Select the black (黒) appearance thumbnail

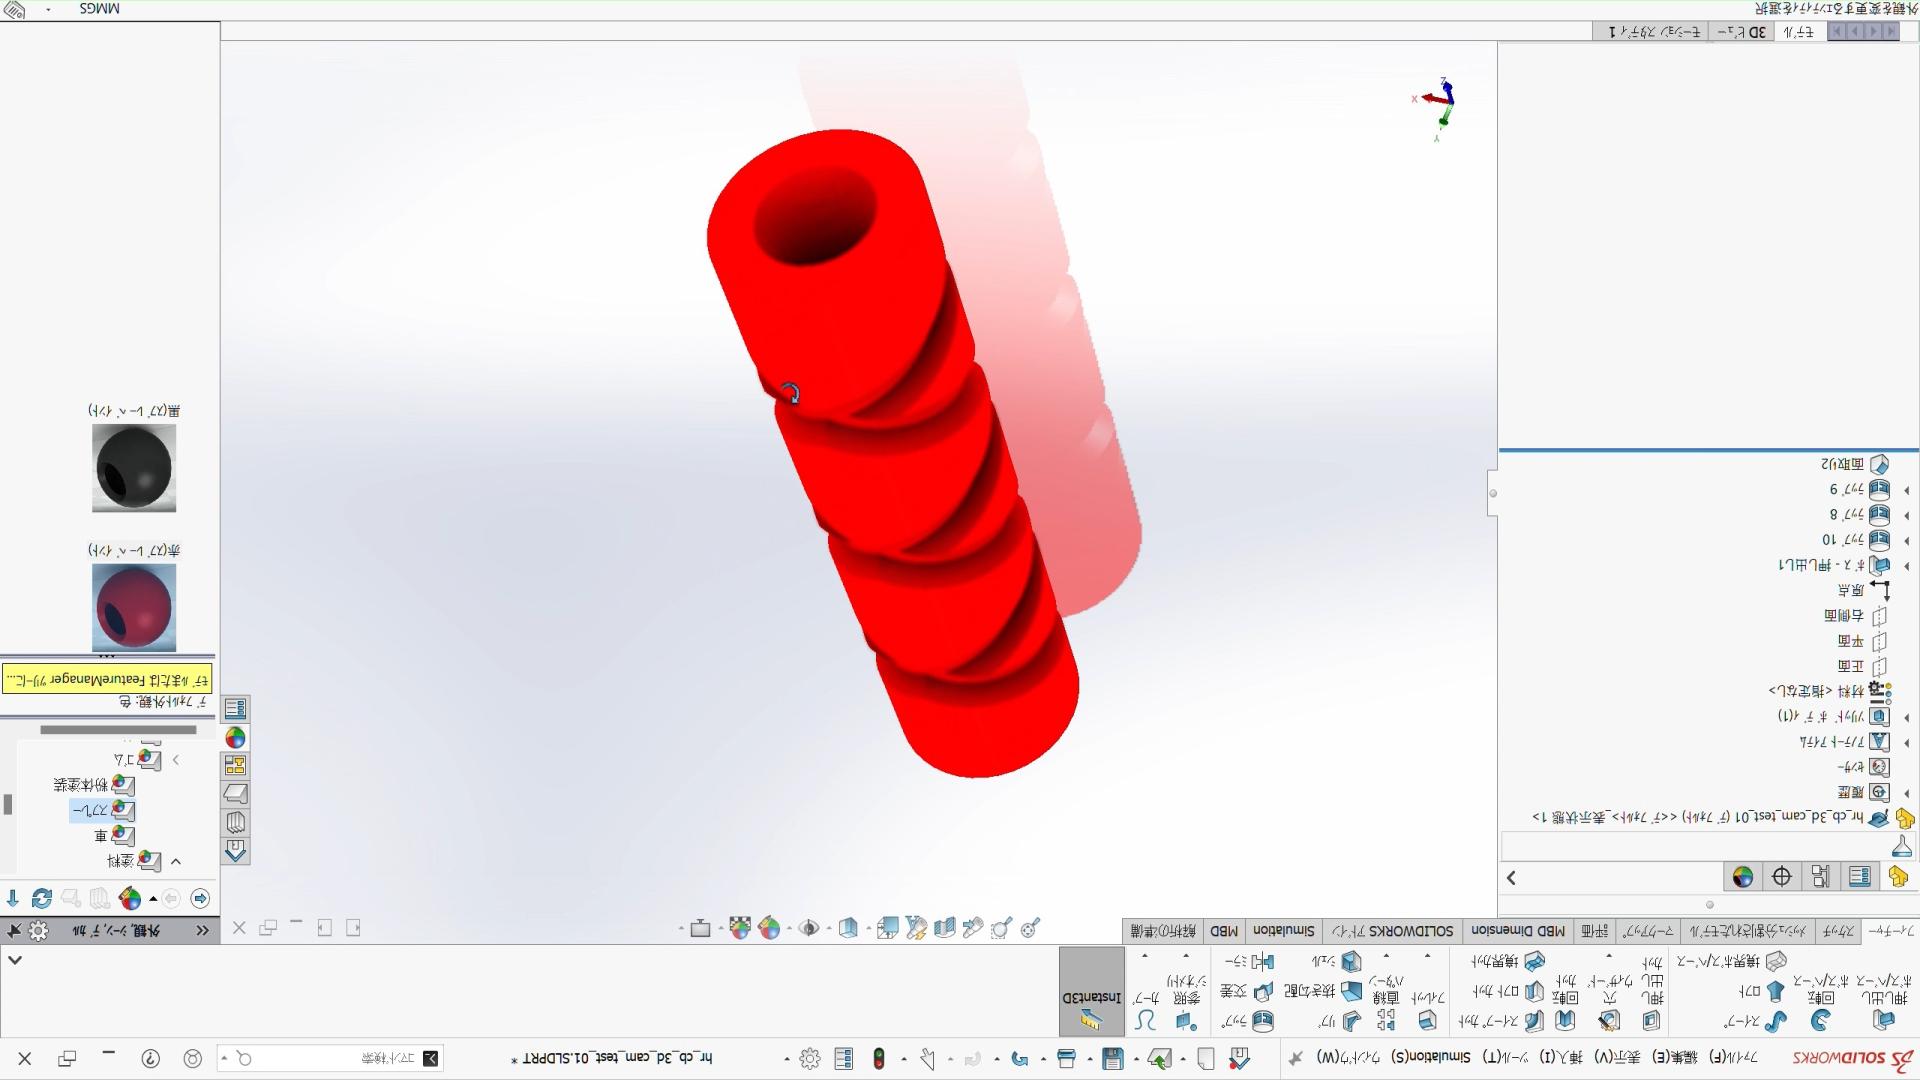point(134,468)
